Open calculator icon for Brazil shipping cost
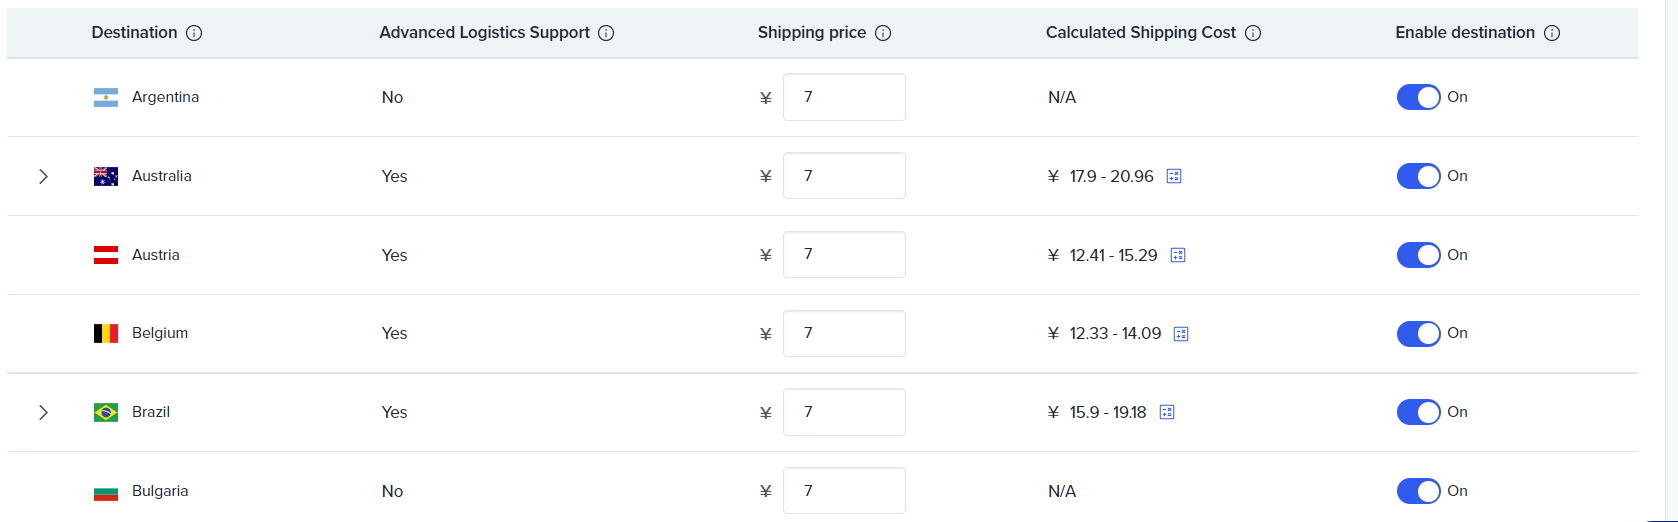 (x=1167, y=412)
